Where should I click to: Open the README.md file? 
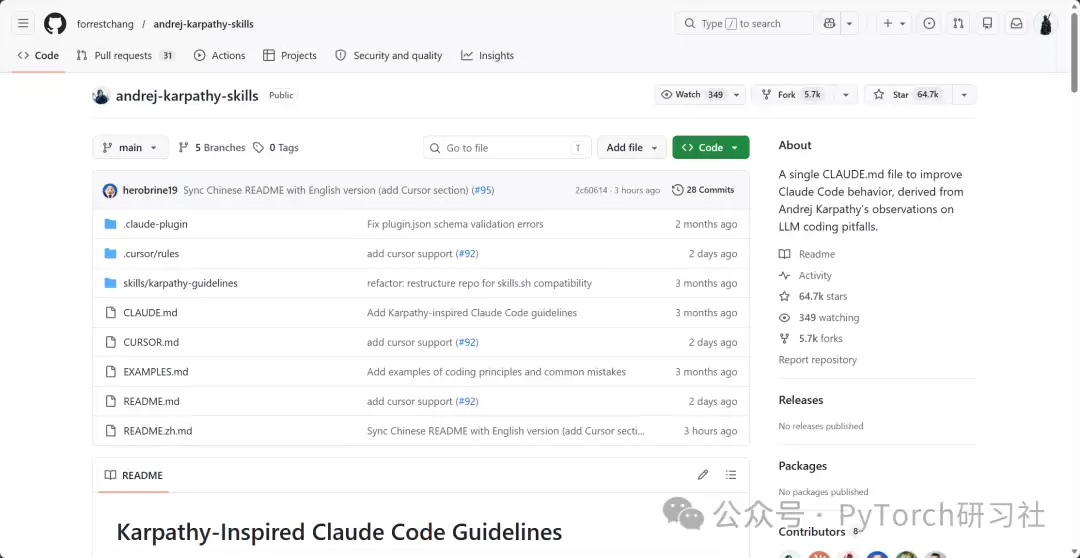pyautogui.click(x=152, y=402)
